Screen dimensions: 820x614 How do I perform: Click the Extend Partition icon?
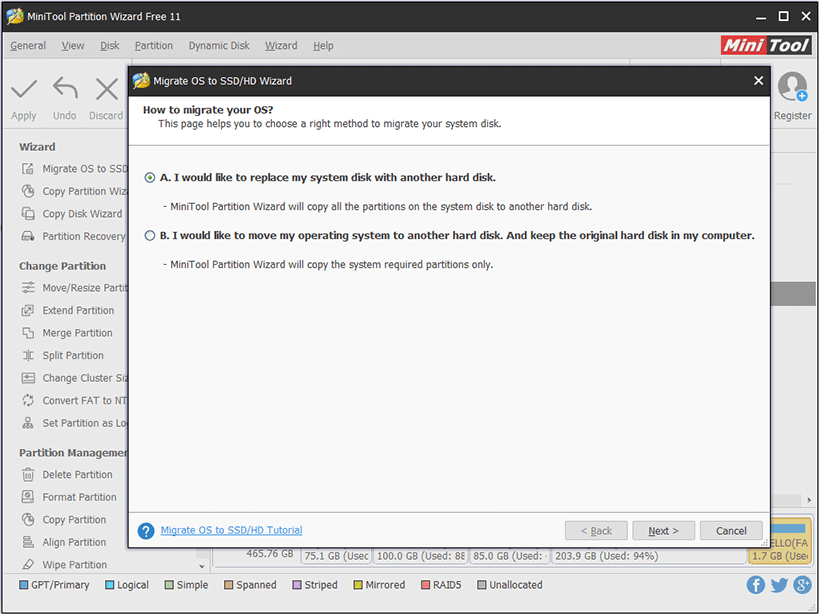tap(28, 310)
